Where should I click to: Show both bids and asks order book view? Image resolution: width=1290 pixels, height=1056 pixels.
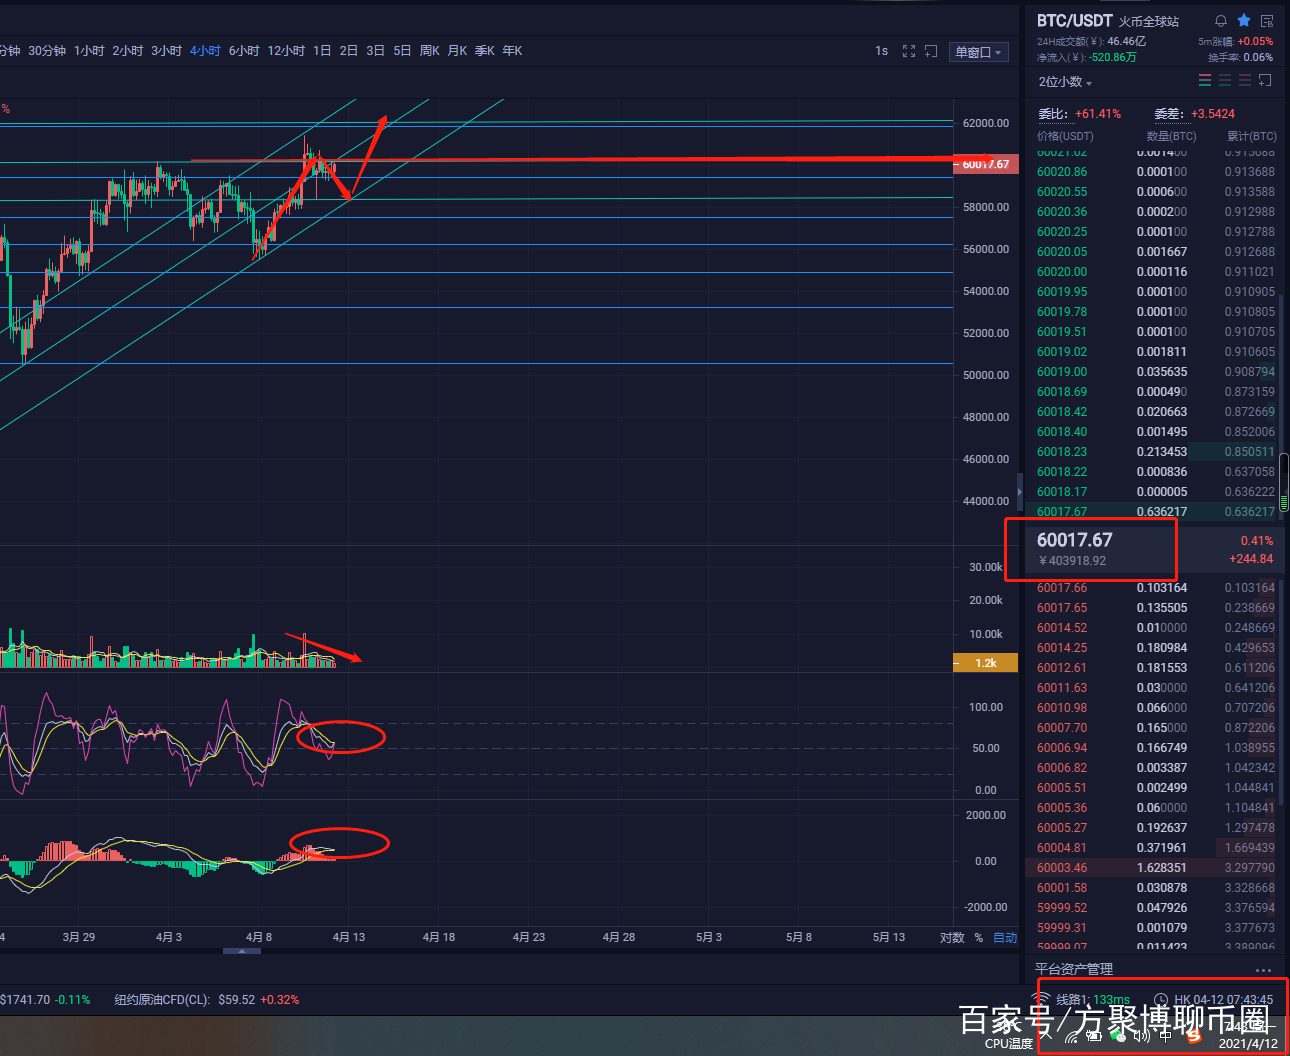1205,81
